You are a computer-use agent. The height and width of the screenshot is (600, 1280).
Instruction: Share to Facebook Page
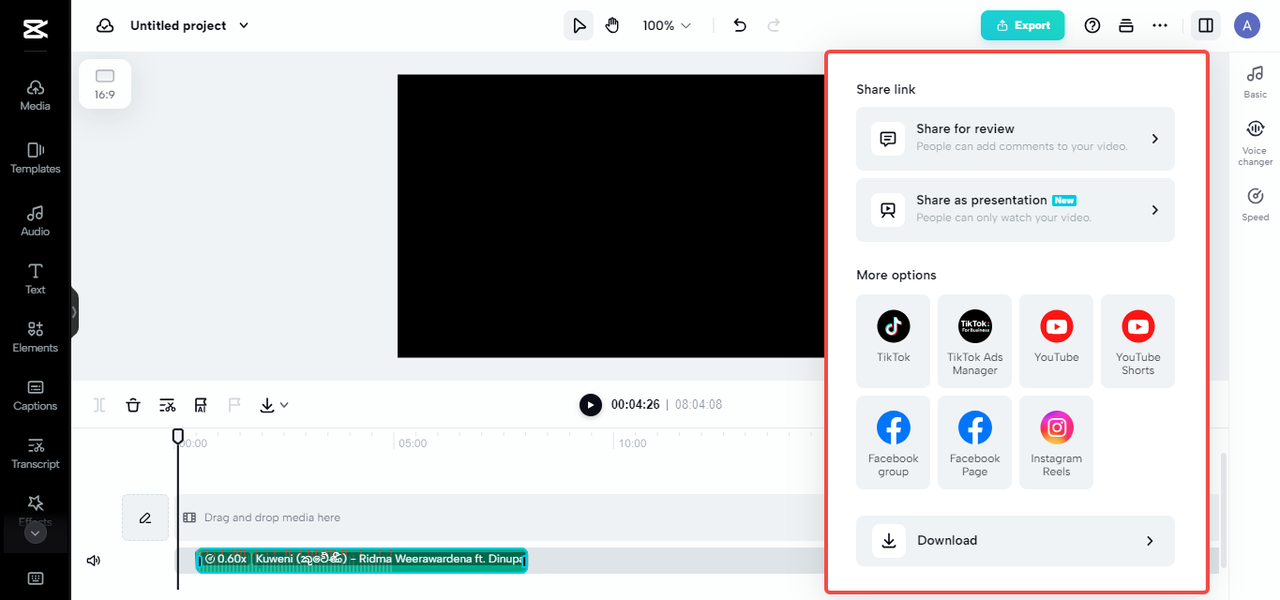pyautogui.click(x=975, y=443)
